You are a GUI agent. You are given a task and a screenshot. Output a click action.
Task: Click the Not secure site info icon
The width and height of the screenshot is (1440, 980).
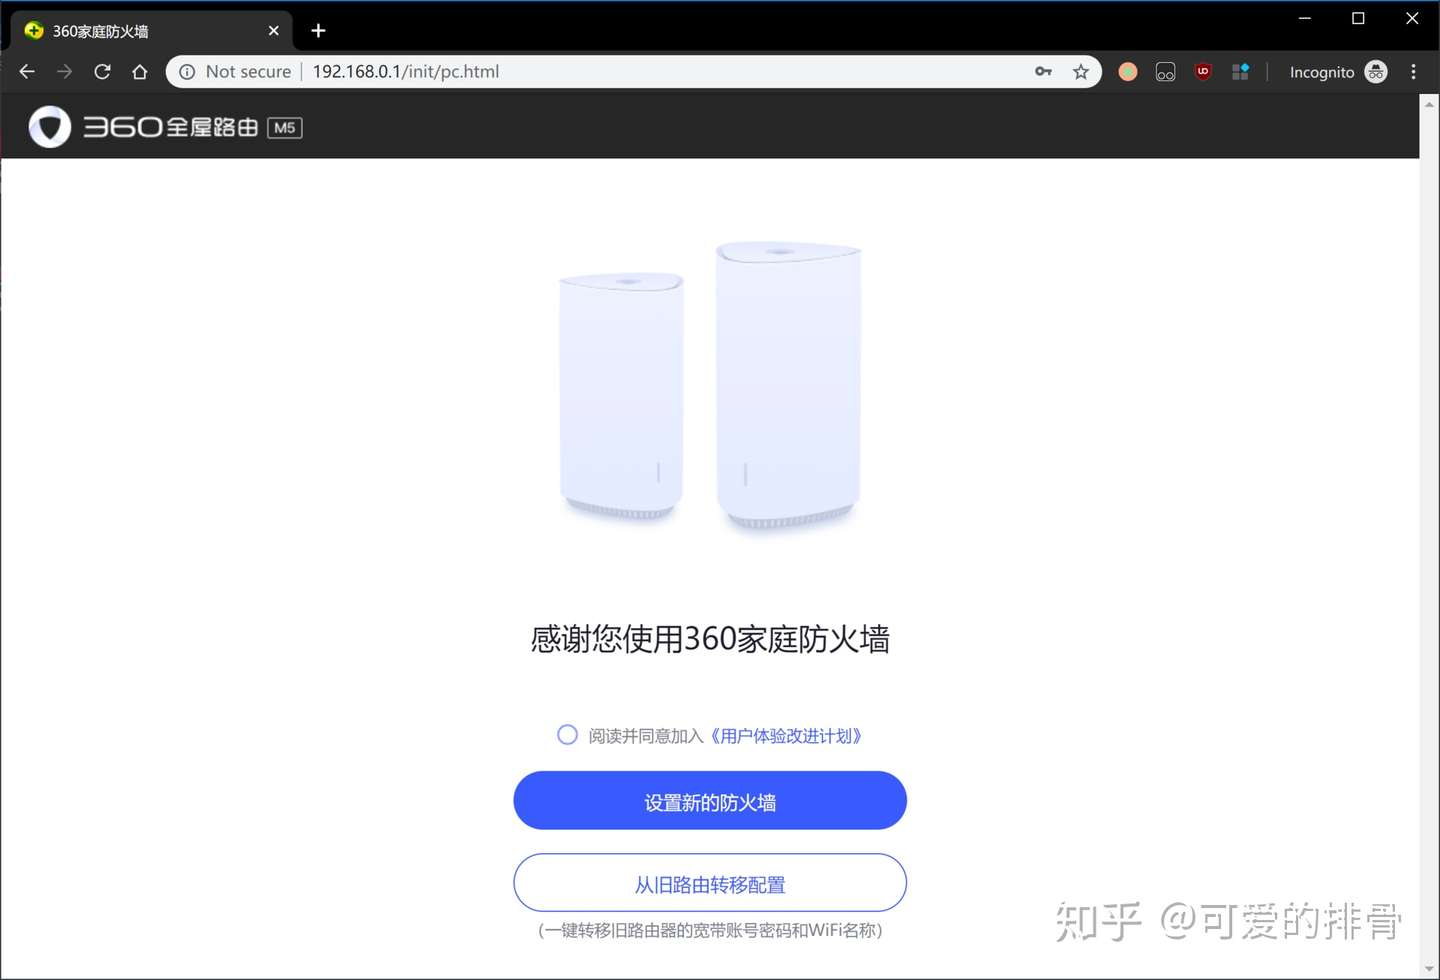click(187, 72)
